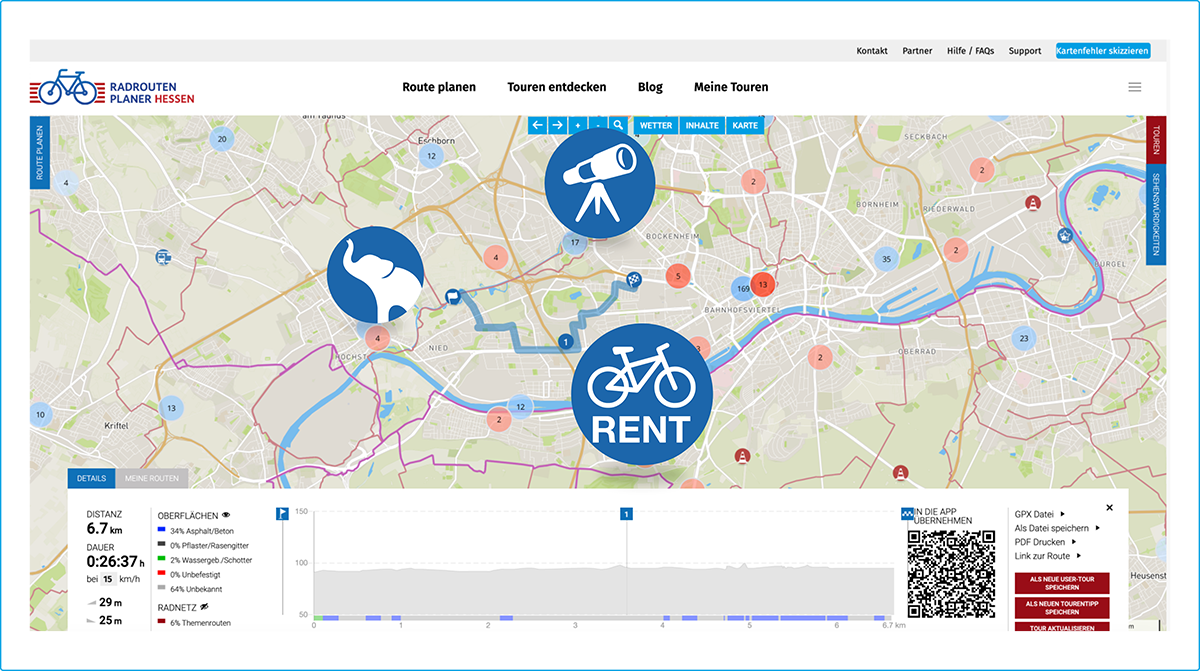This screenshot has height=671, width=1200.
Task: Open Touren entdecken in the navigation
Action: click(556, 87)
